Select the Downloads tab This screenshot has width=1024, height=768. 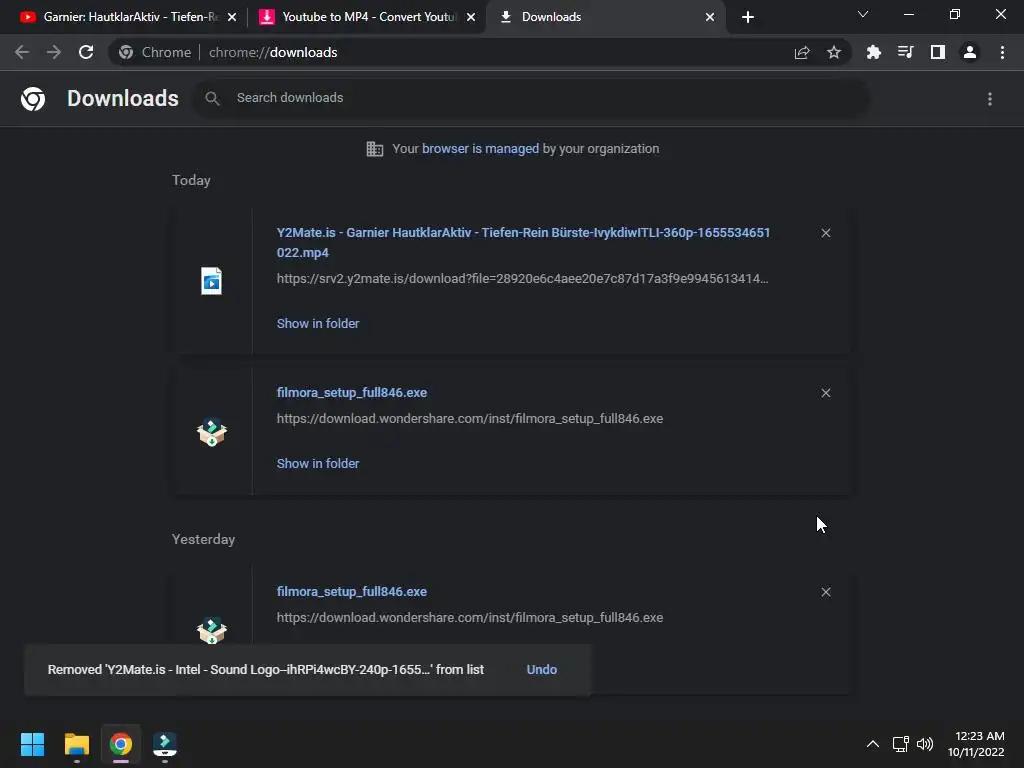(604, 17)
